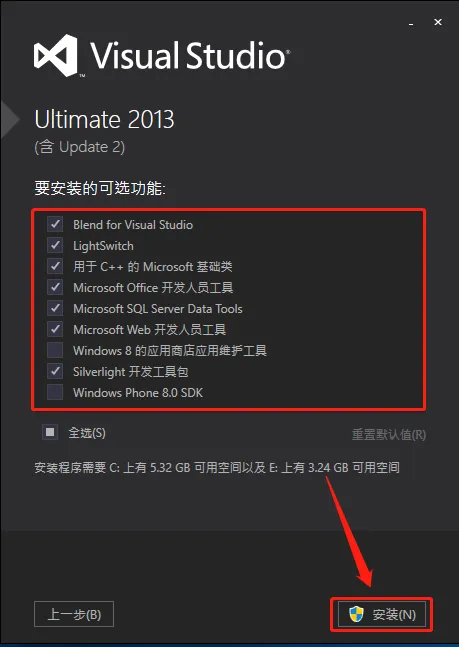Click the shield icon on the install button

[356, 614]
